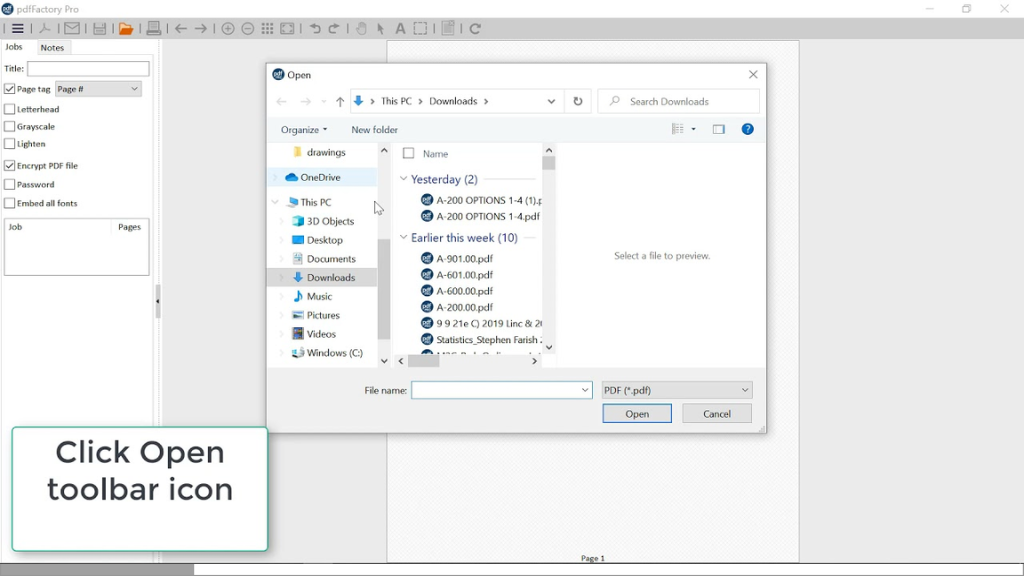Click the undo toolbar icon
The image size is (1024, 576).
[315, 29]
